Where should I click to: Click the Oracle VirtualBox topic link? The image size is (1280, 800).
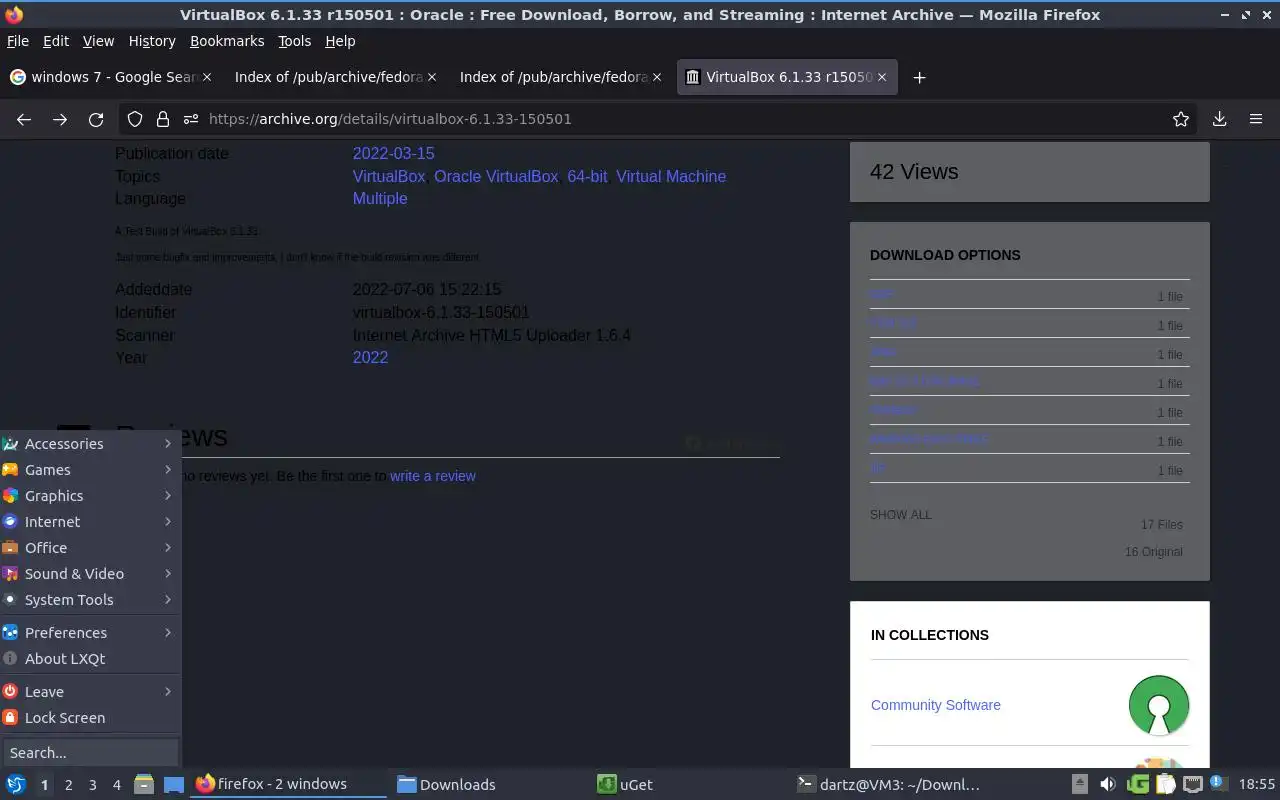pos(496,176)
